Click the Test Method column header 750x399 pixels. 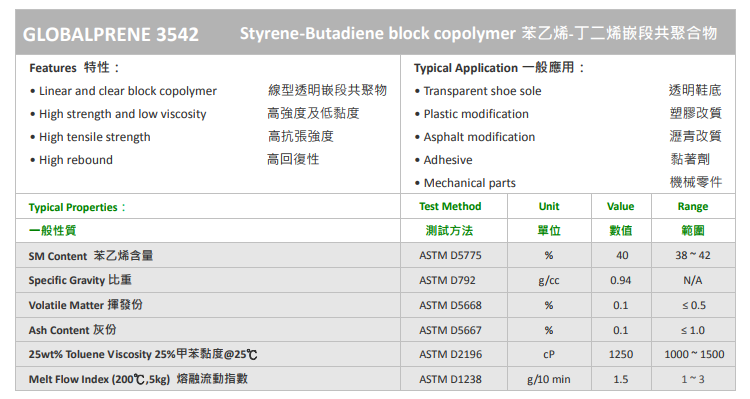pyautogui.click(x=450, y=206)
